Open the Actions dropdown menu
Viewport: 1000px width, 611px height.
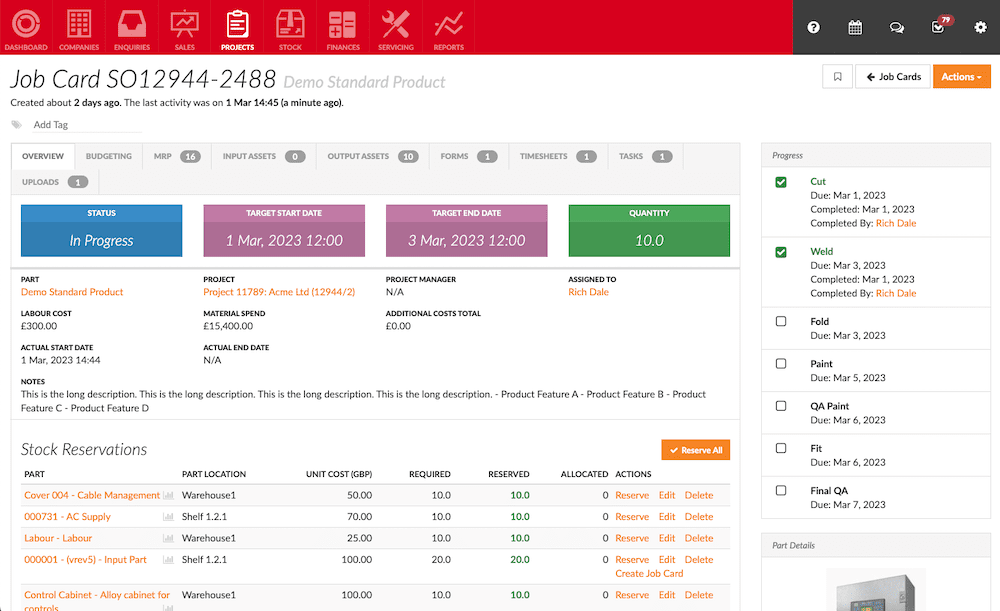click(961, 76)
